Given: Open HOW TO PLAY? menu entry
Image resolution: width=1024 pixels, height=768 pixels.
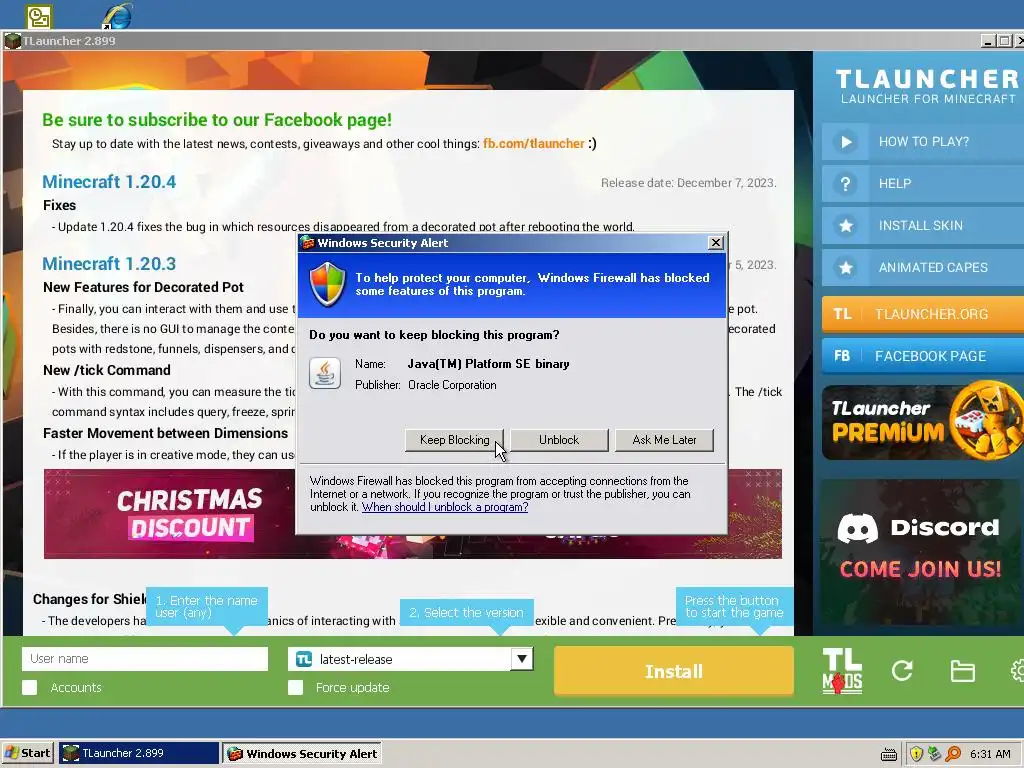Looking at the screenshot, I should [923, 142].
